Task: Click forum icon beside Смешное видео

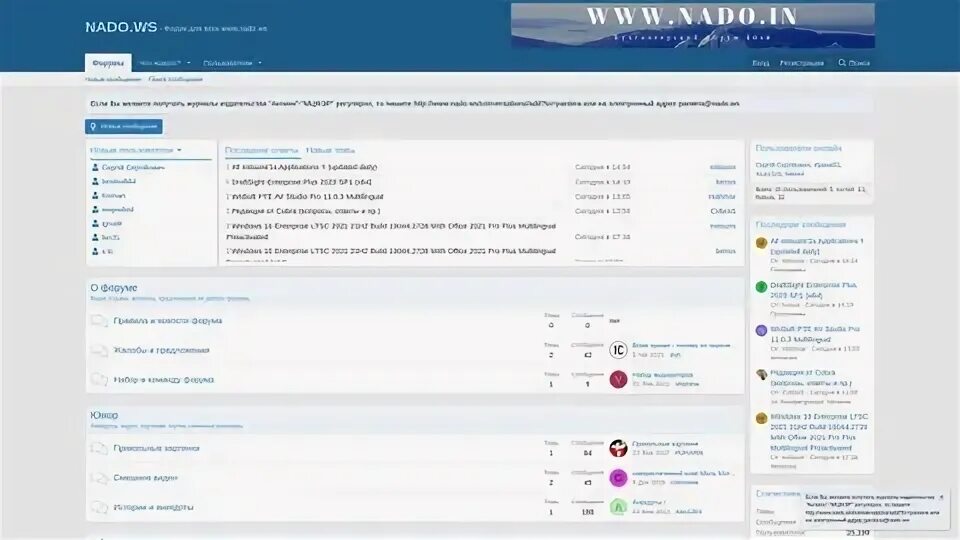Action: 99,478
